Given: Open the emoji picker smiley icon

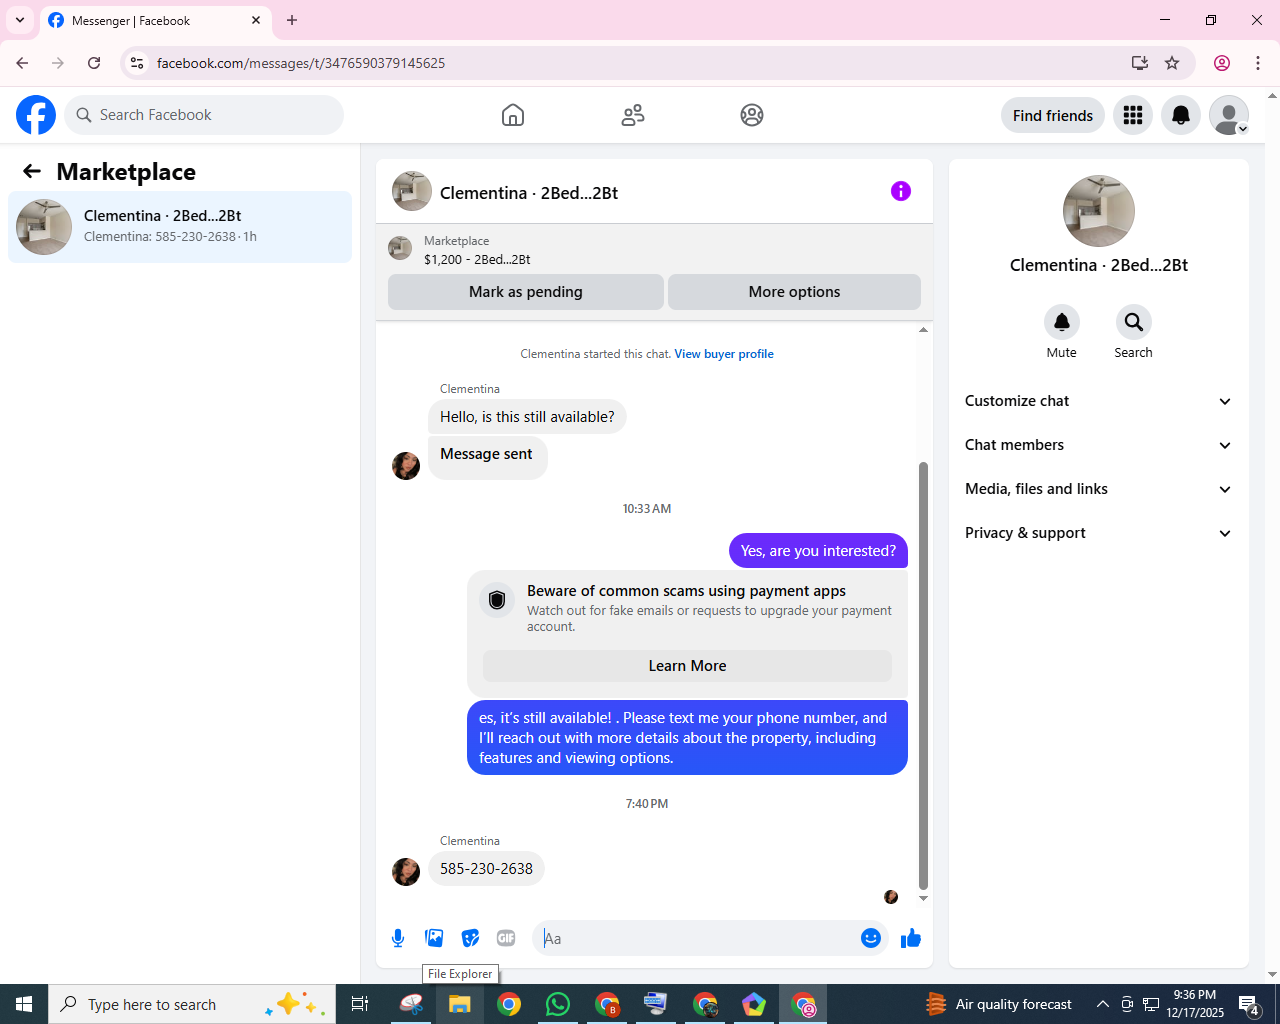Looking at the screenshot, I should click(871, 938).
